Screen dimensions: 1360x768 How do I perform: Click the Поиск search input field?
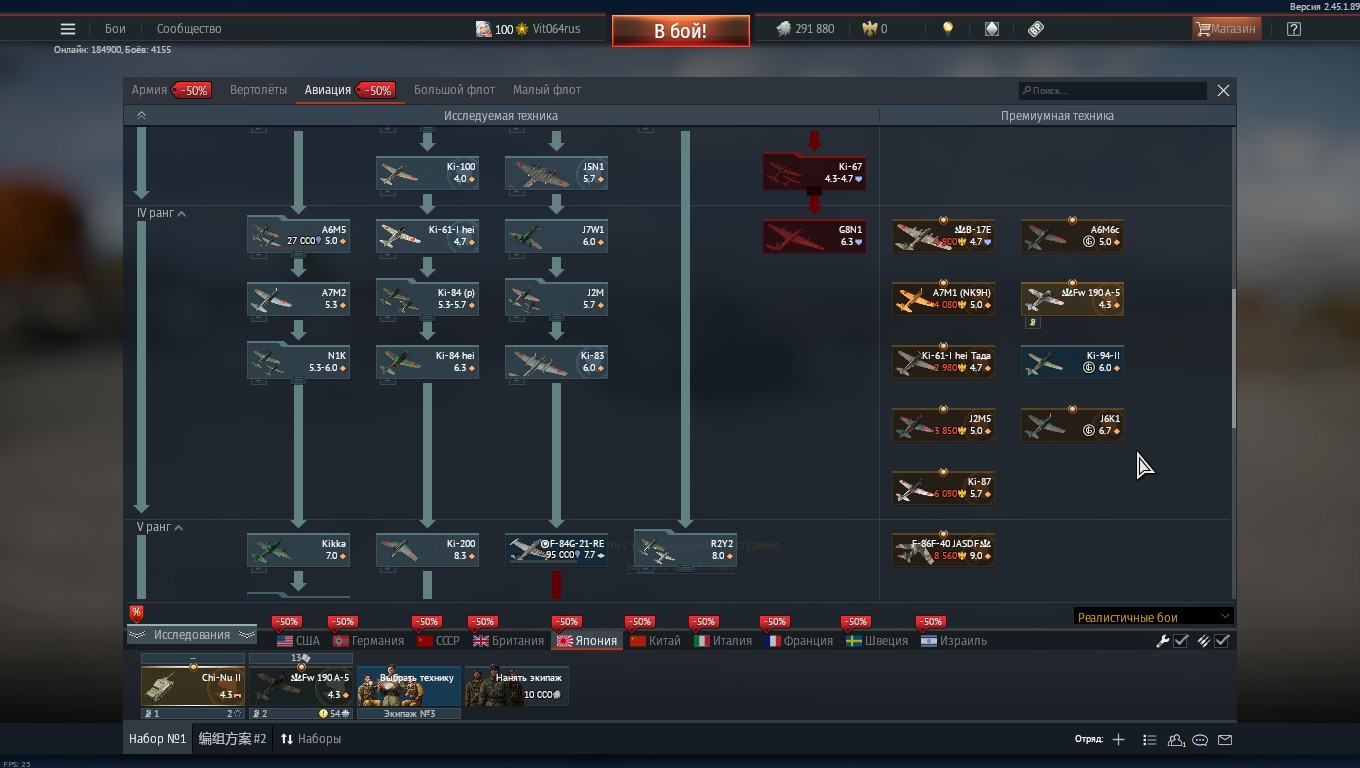(1112, 91)
